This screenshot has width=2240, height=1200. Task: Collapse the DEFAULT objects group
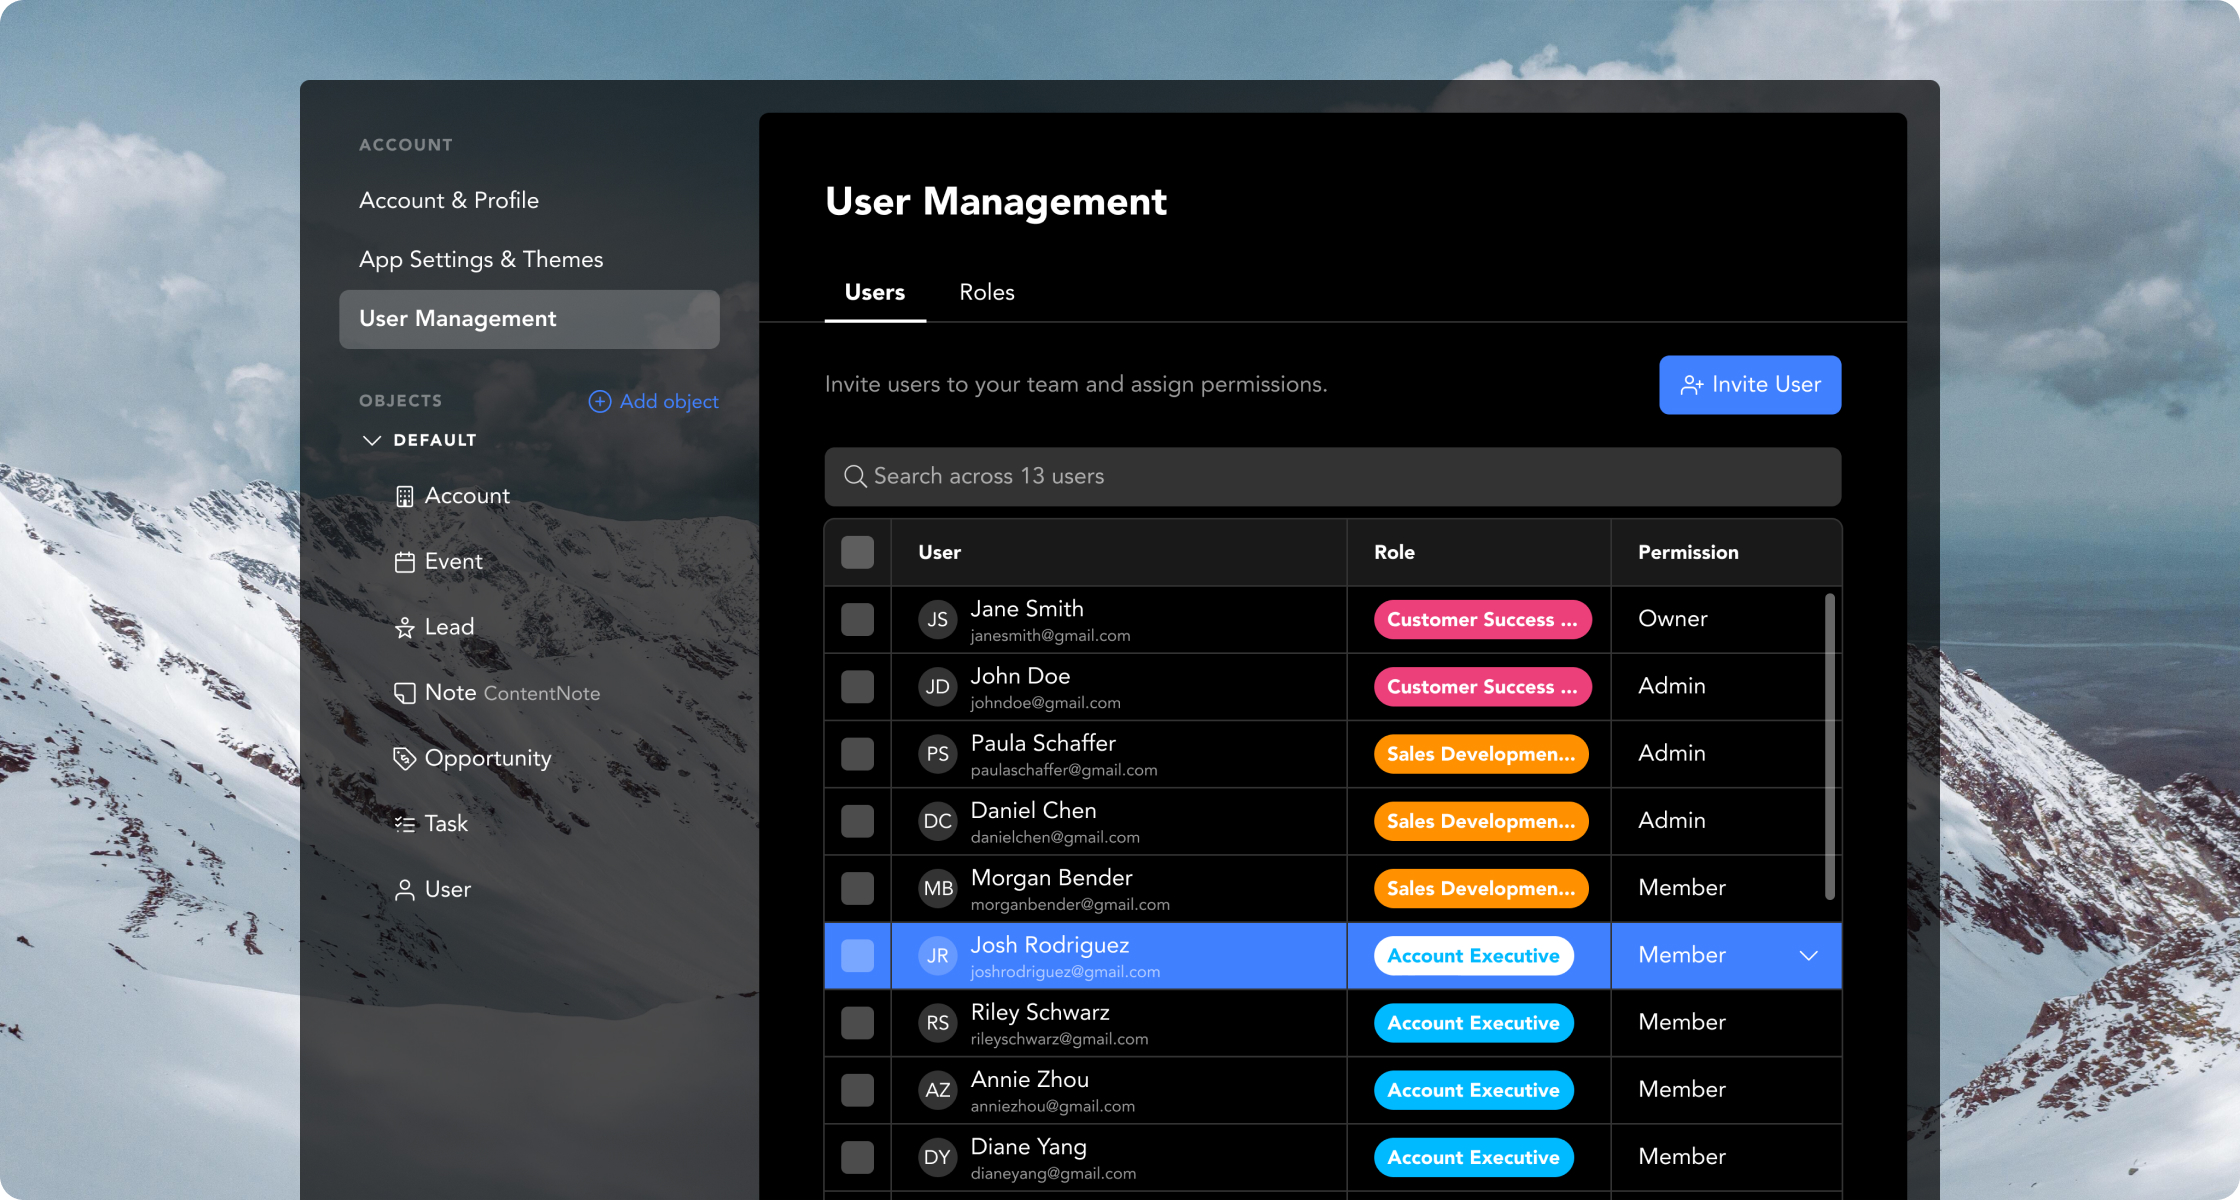(x=372, y=440)
